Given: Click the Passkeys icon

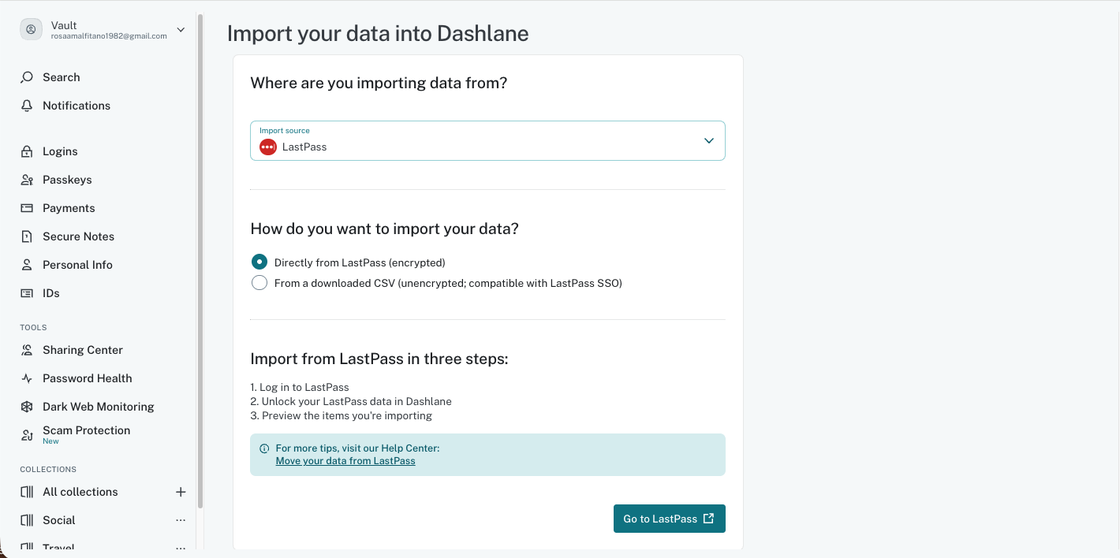Looking at the screenshot, I should coord(27,180).
